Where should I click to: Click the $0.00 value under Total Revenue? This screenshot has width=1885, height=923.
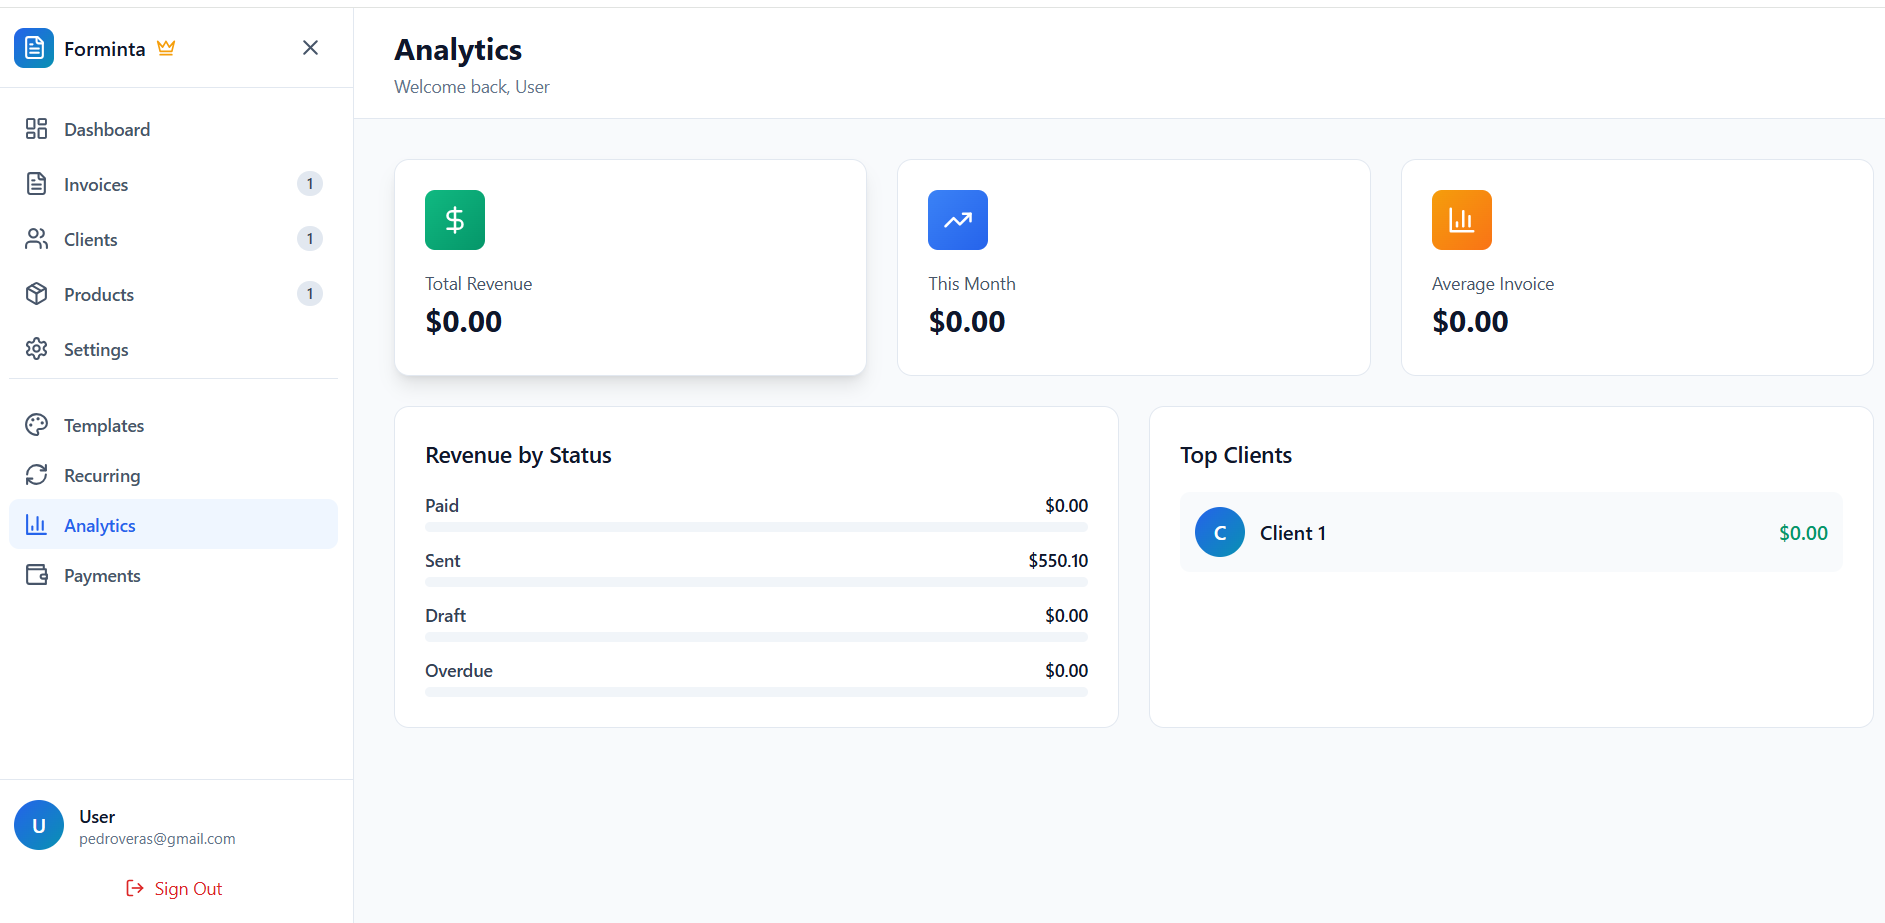coord(464,322)
